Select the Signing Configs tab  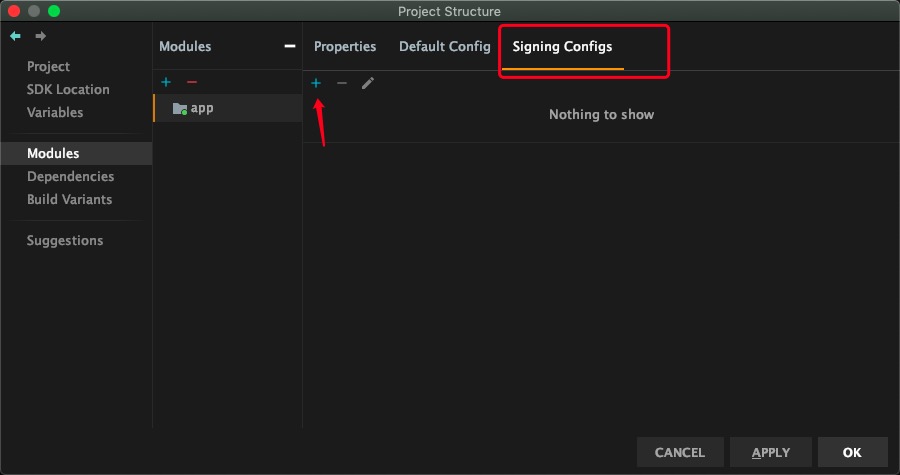(x=562, y=46)
